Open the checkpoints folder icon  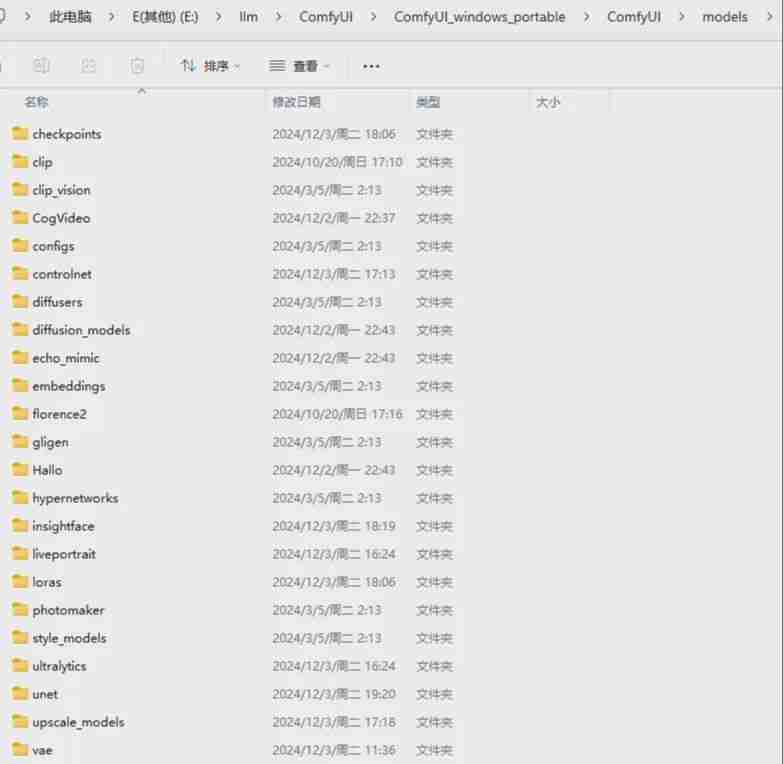(20, 133)
